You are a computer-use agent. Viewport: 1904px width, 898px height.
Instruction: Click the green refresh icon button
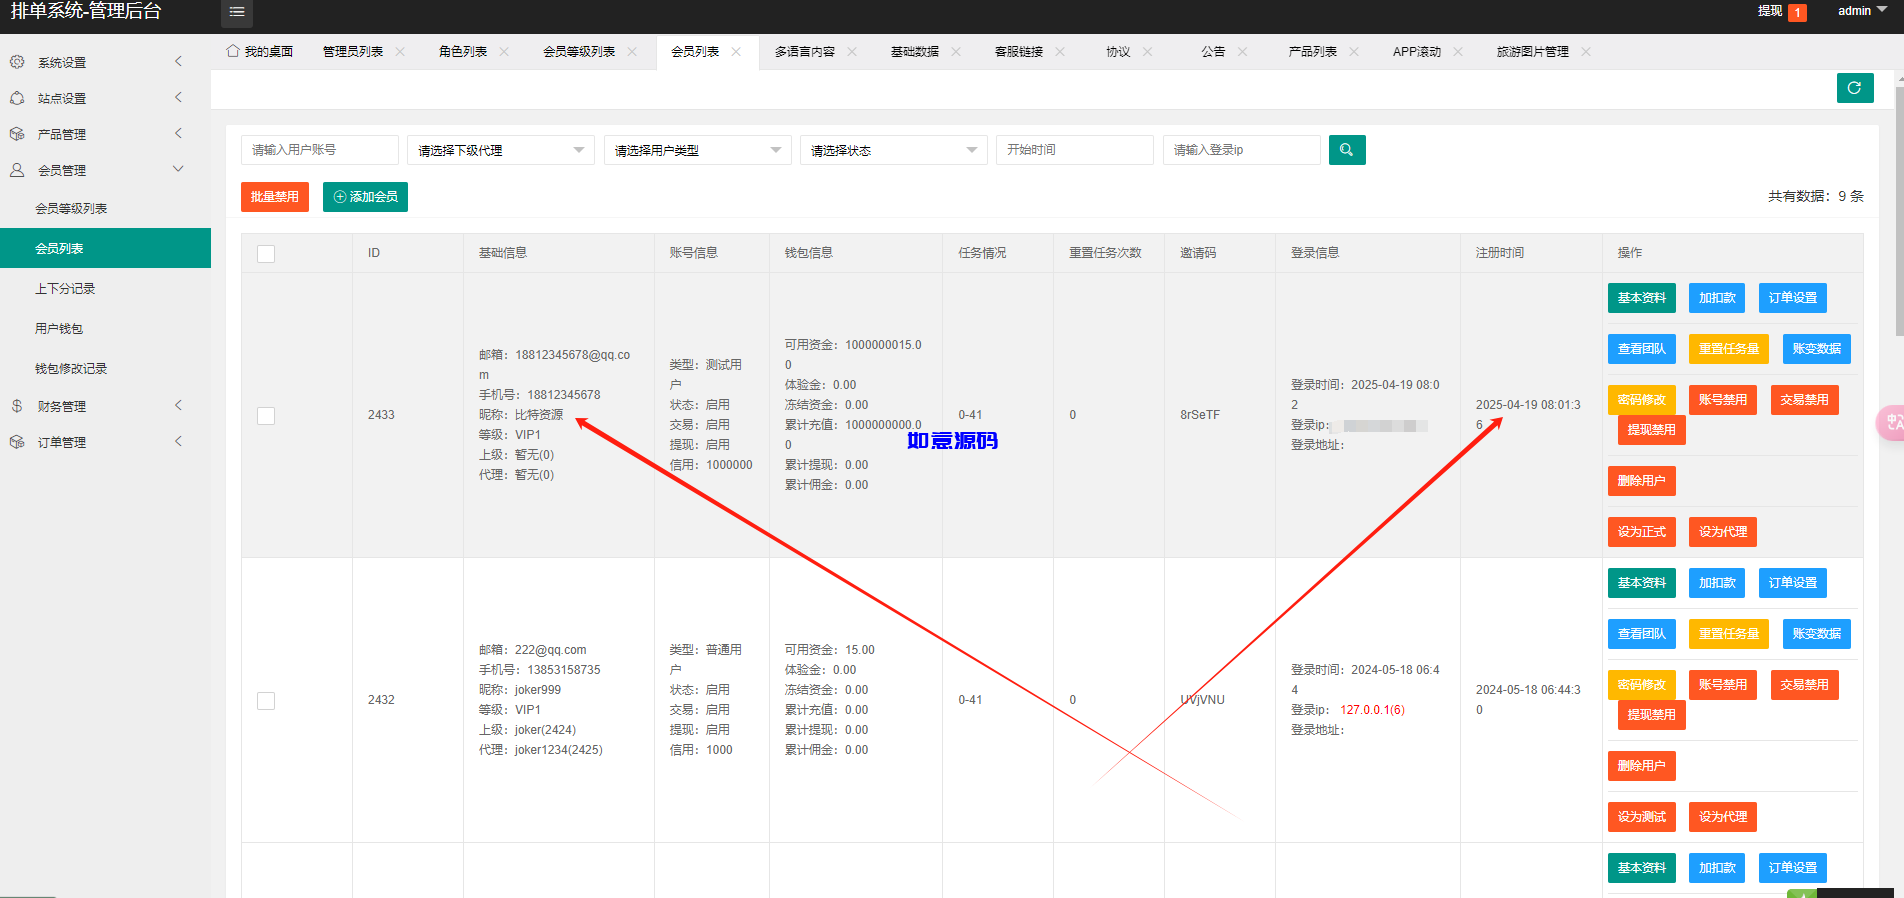pyautogui.click(x=1855, y=88)
